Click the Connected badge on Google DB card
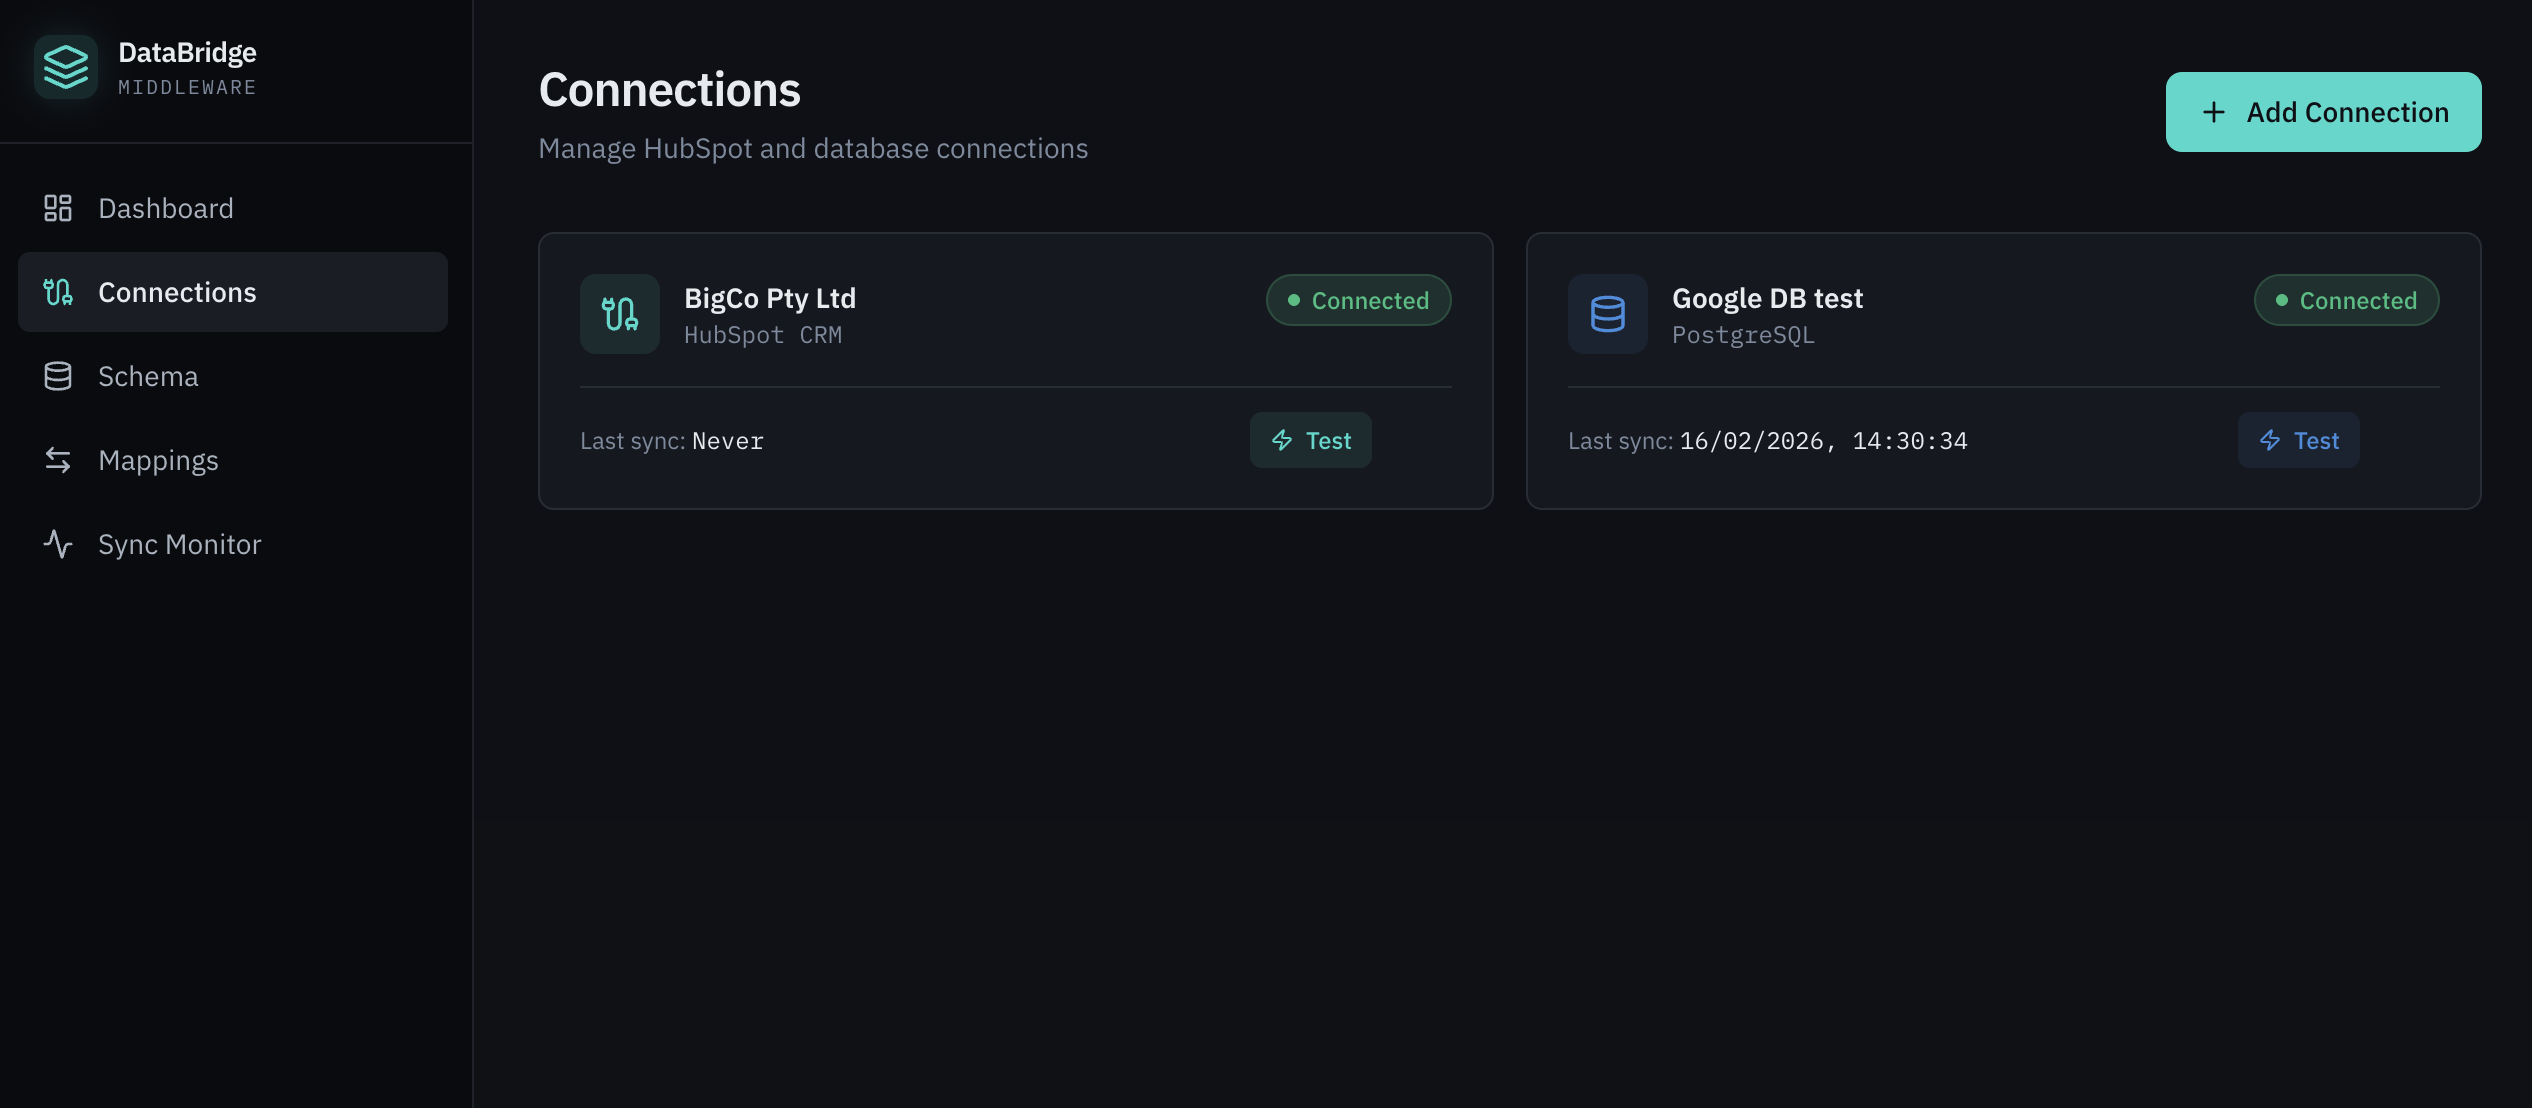Viewport: 2532px width, 1108px height. (2346, 300)
